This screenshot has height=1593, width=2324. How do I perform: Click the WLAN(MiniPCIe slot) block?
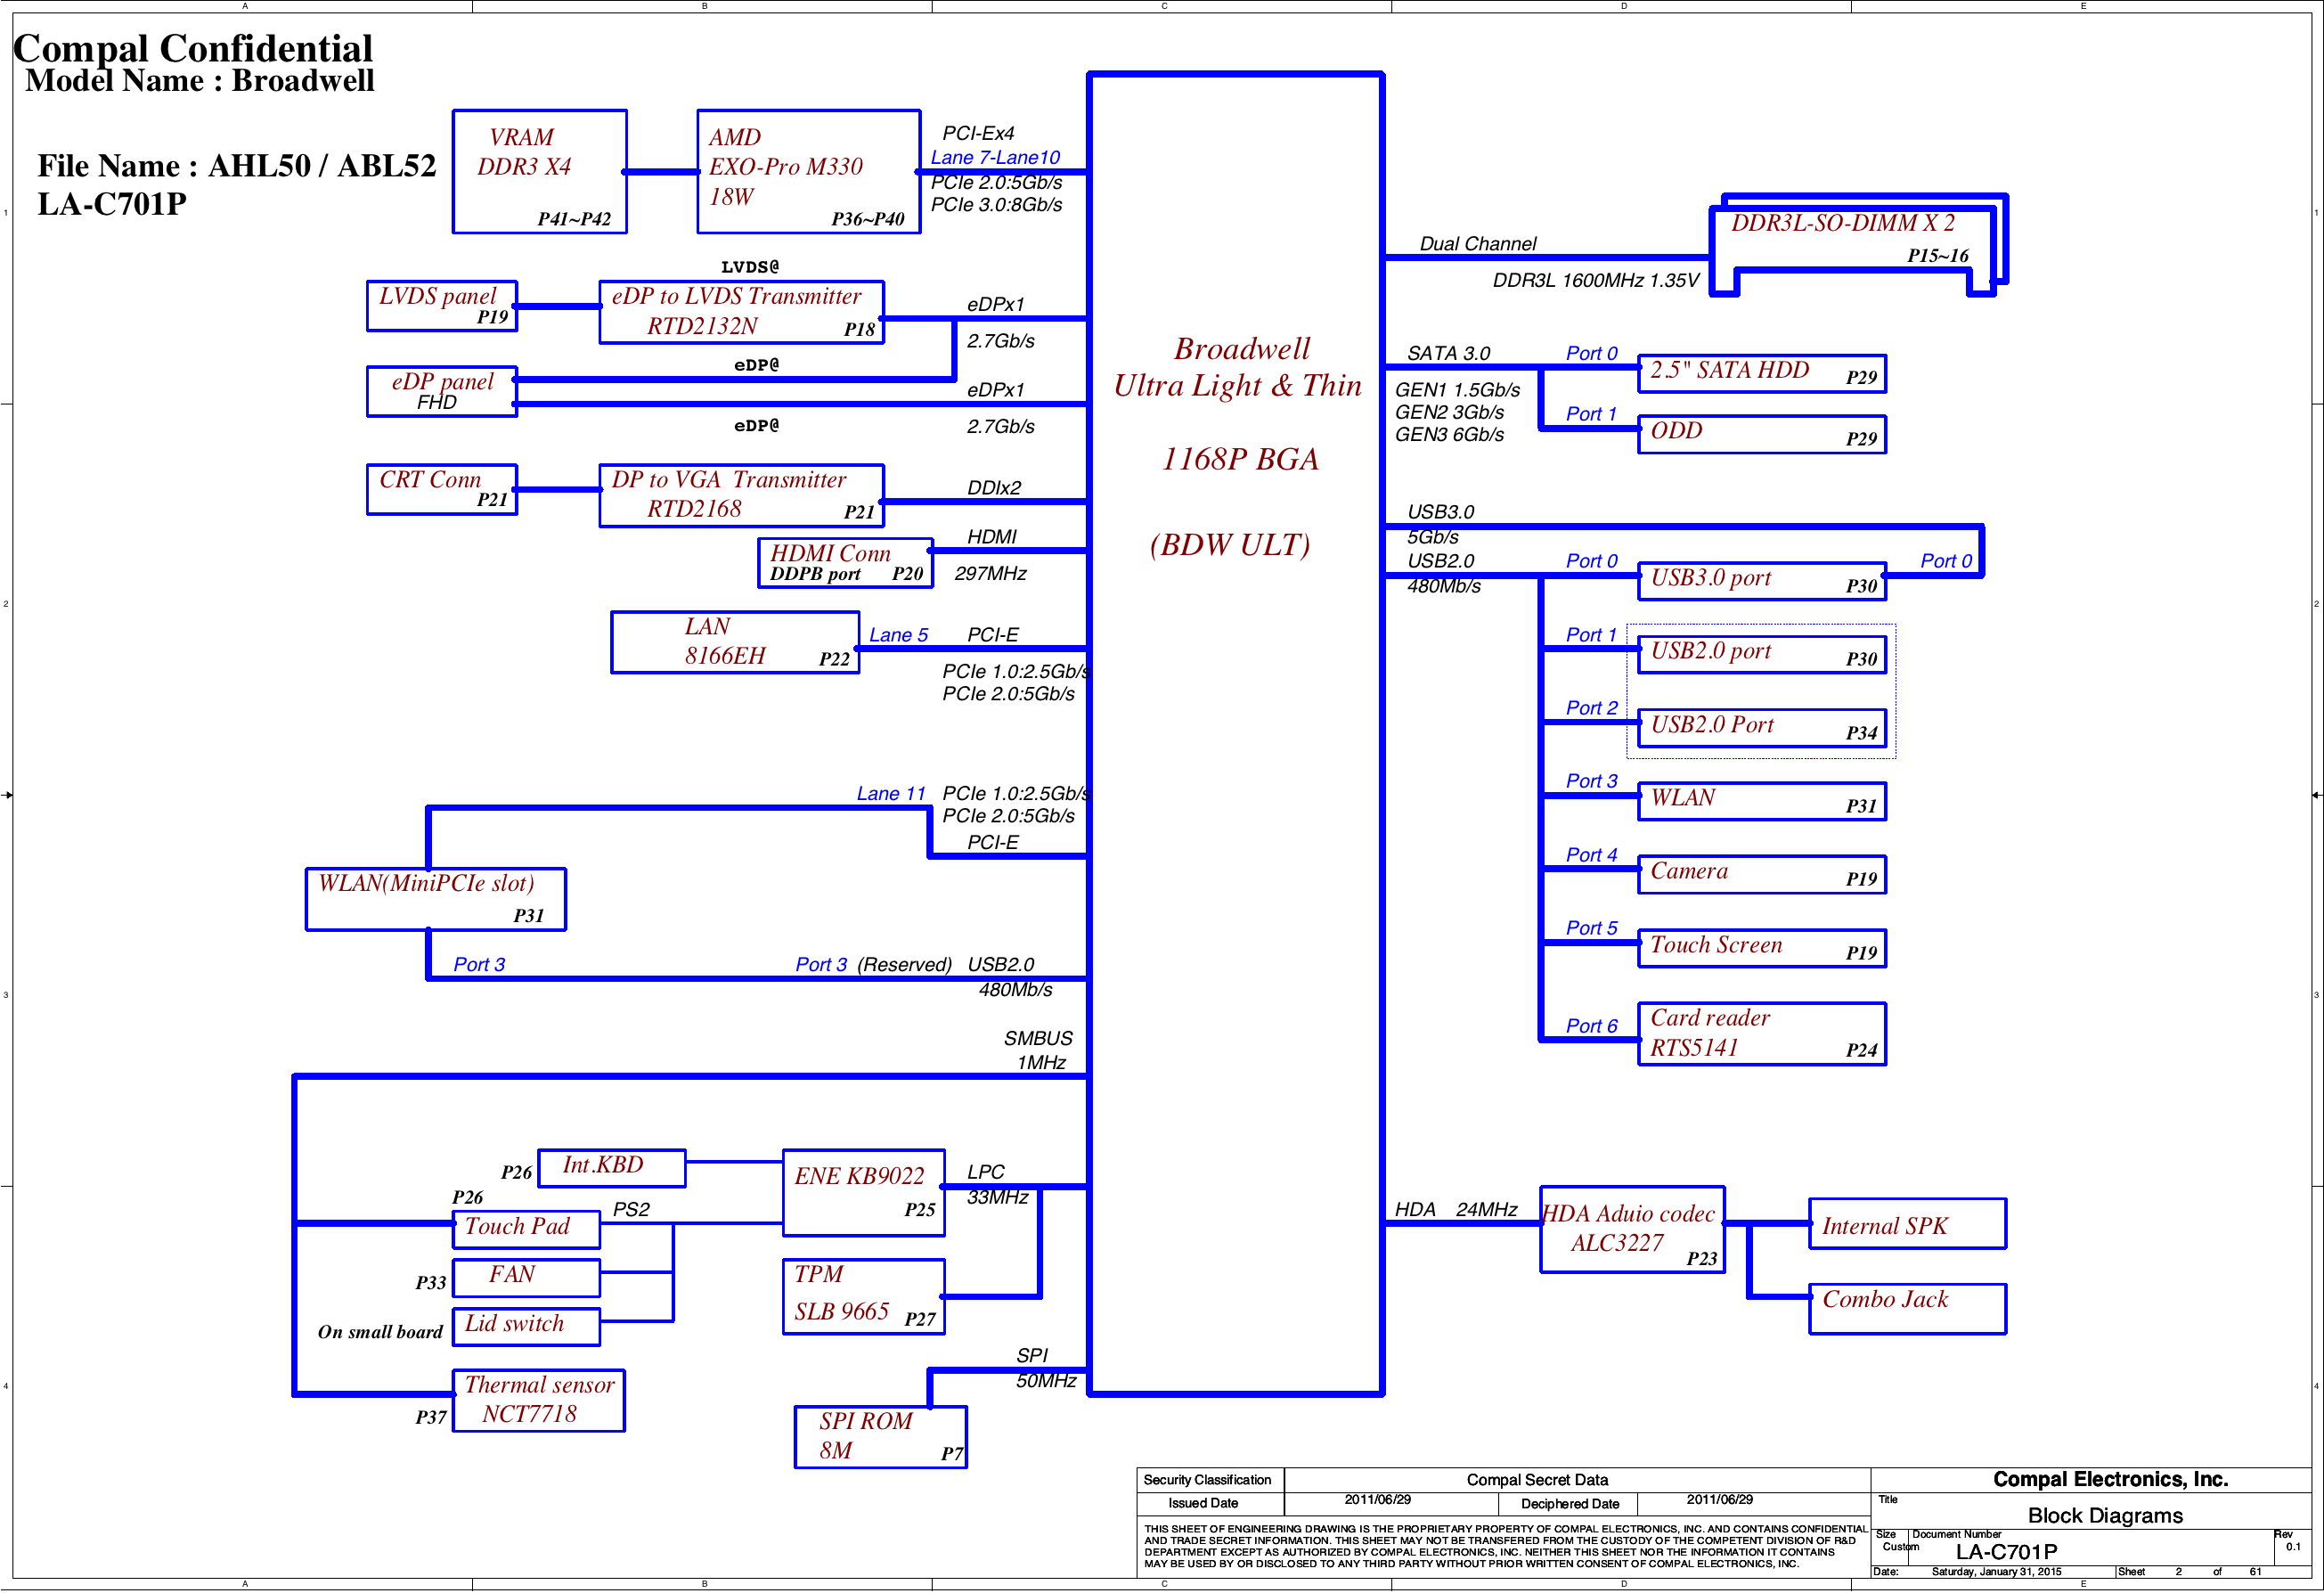pos(435,899)
